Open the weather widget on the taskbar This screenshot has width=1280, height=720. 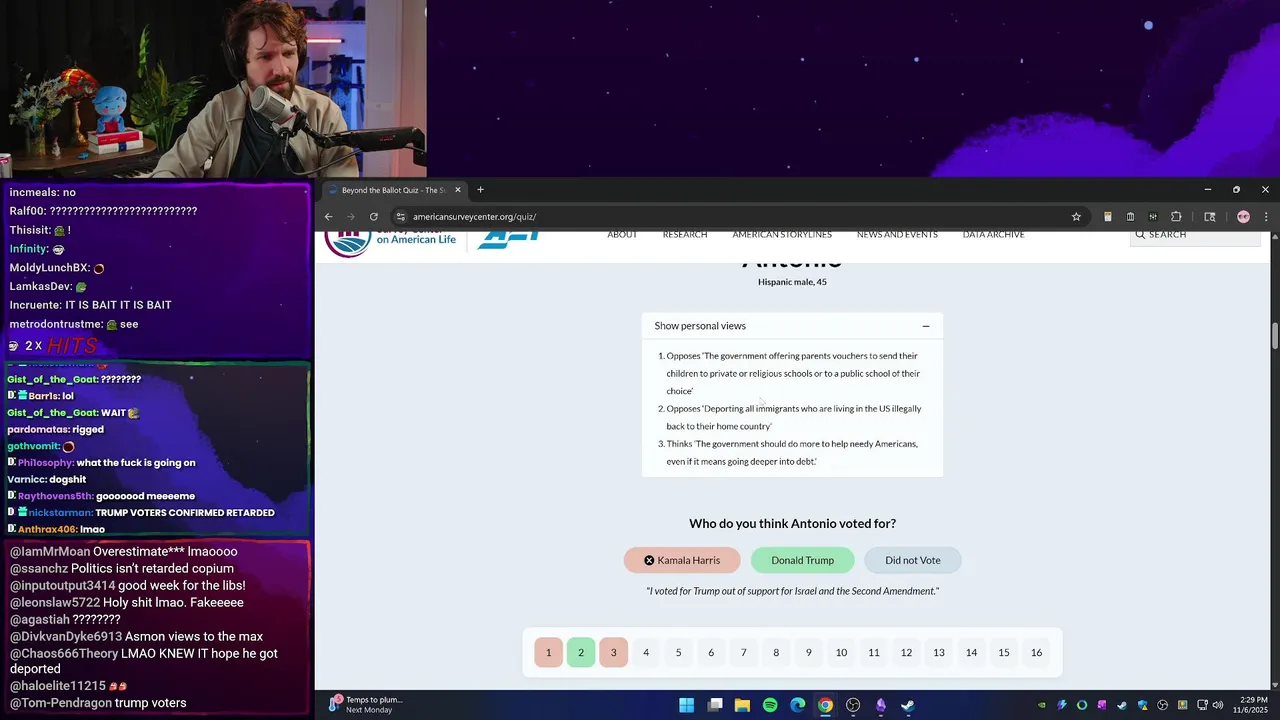pos(365,705)
